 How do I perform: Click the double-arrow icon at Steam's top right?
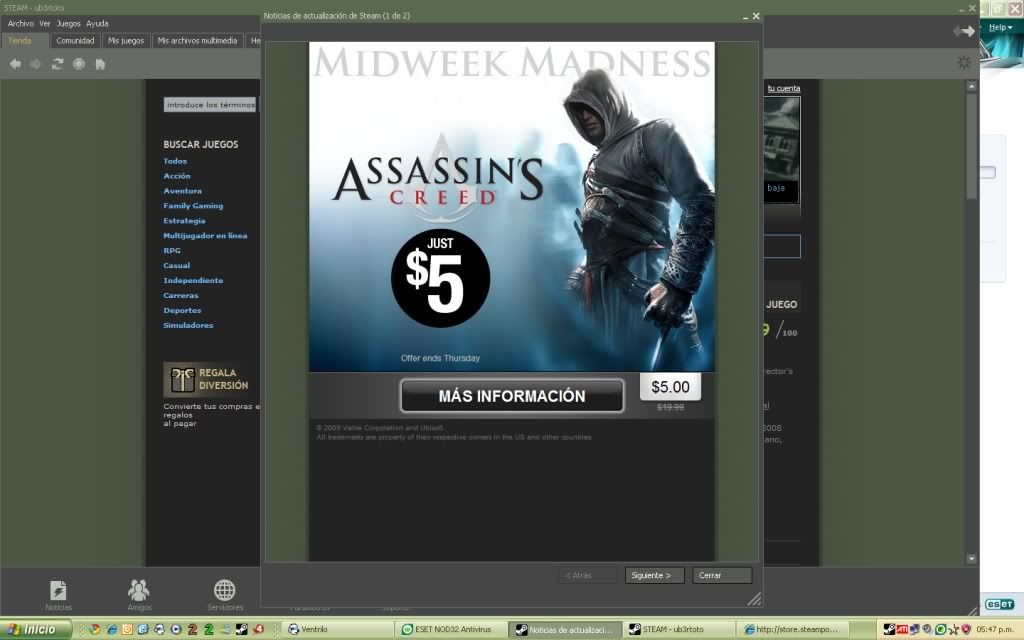pyautogui.click(x=963, y=31)
